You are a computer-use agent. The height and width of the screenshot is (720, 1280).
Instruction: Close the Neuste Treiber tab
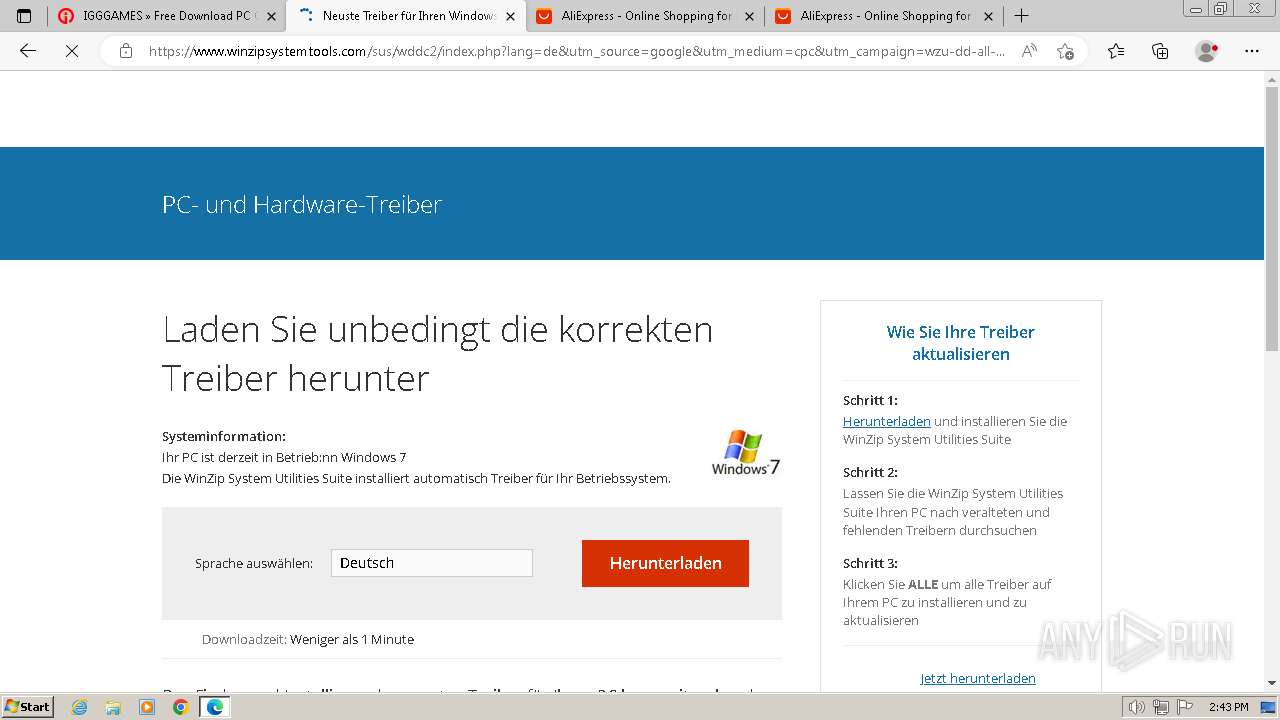510,16
